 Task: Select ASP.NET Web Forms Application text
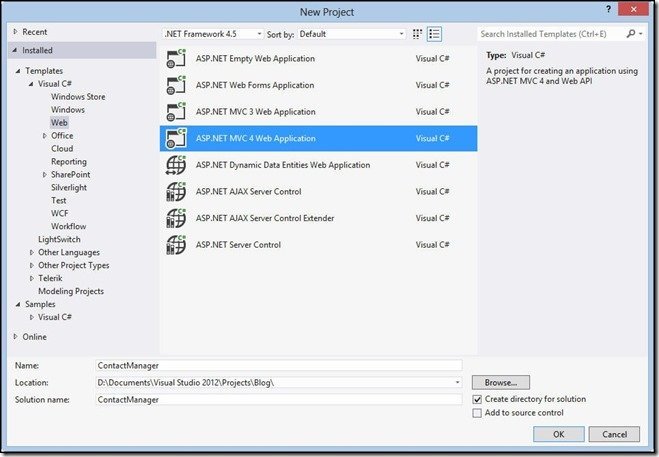[255, 85]
